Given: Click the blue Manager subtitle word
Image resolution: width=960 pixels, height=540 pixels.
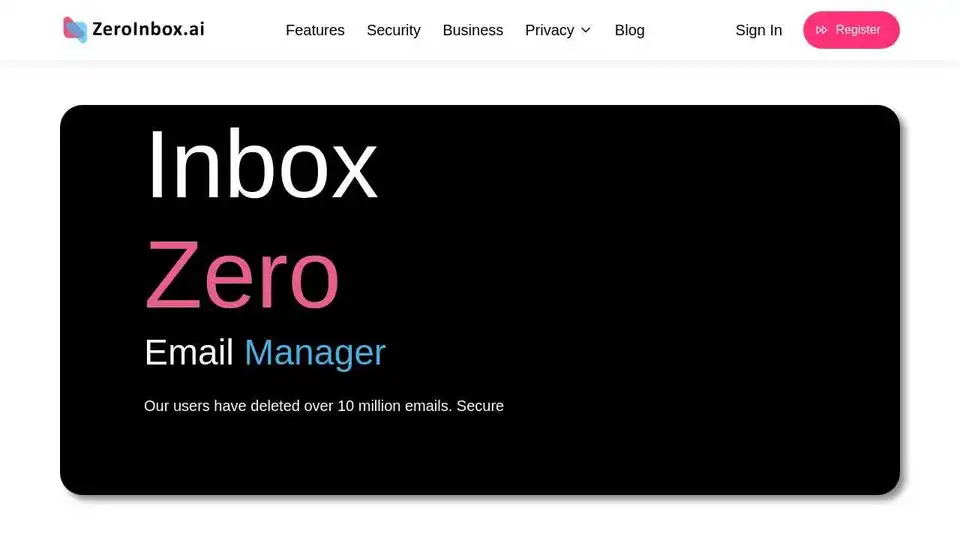Looking at the screenshot, I should tap(315, 353).
